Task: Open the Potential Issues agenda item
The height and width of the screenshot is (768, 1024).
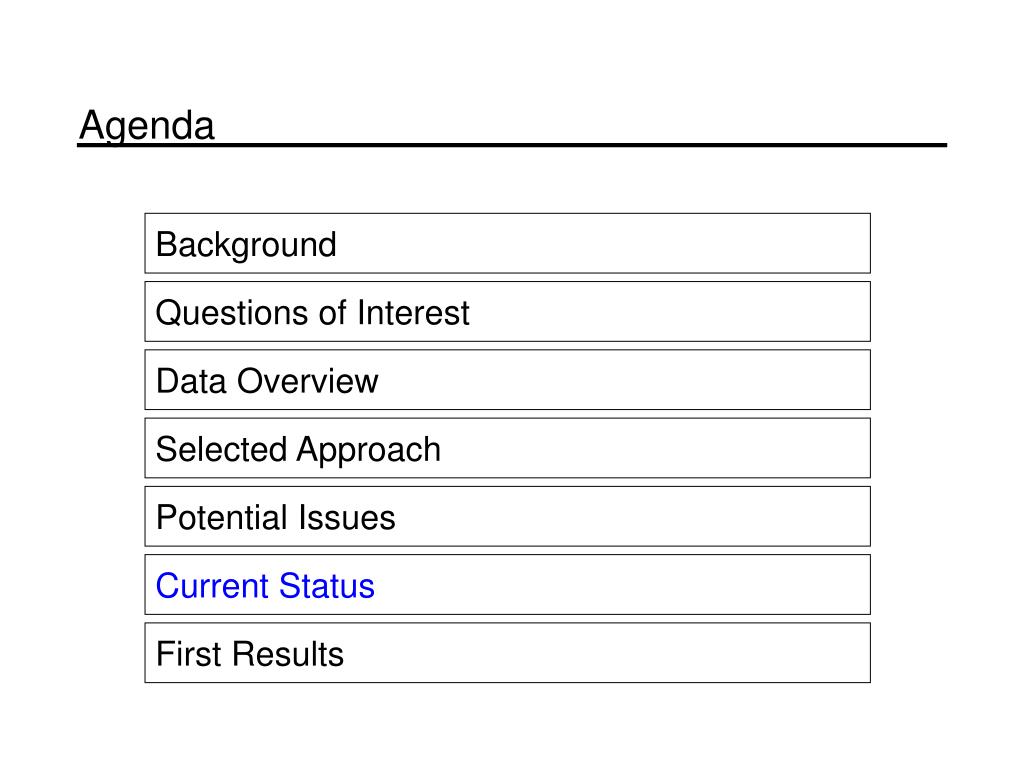Action: 507,517
